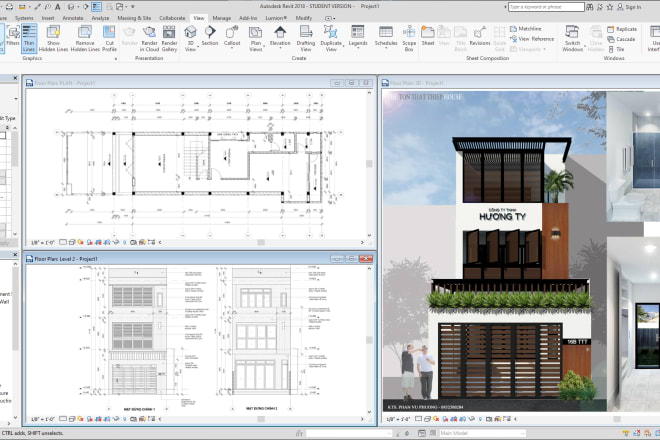Click Replicate window button
The height and width of the screenshot is (440, 660).
622,29
